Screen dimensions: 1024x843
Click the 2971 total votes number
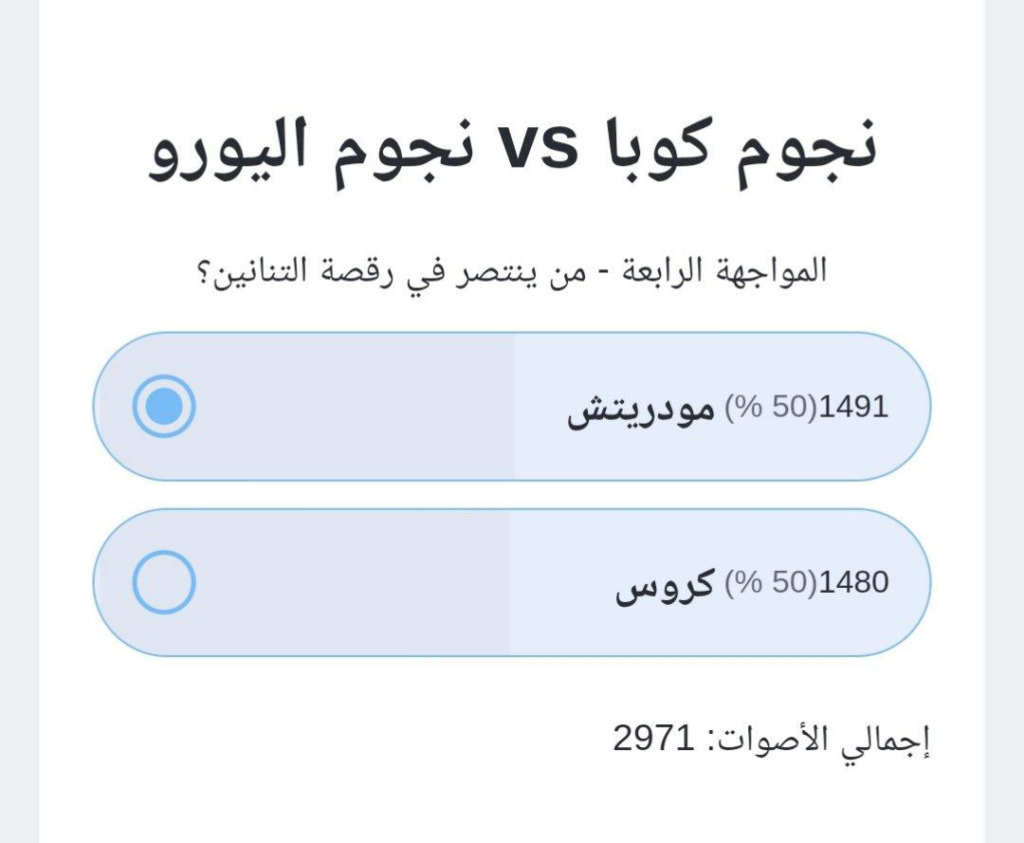coord(653,739)
